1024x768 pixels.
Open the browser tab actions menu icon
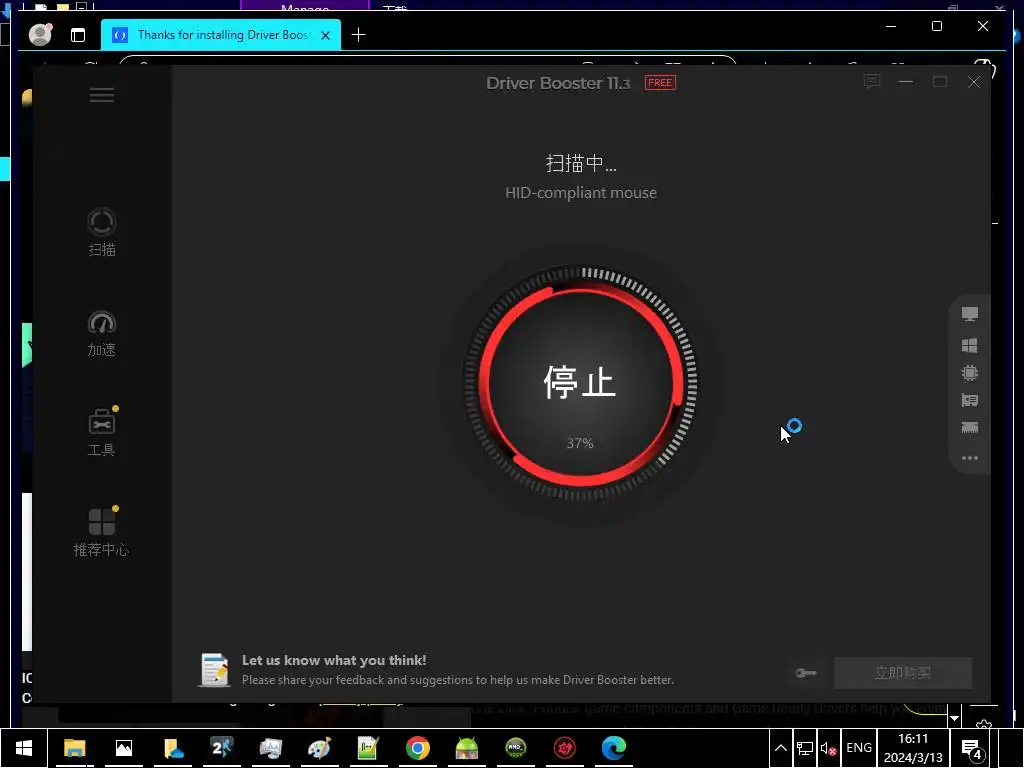(78, 35)
